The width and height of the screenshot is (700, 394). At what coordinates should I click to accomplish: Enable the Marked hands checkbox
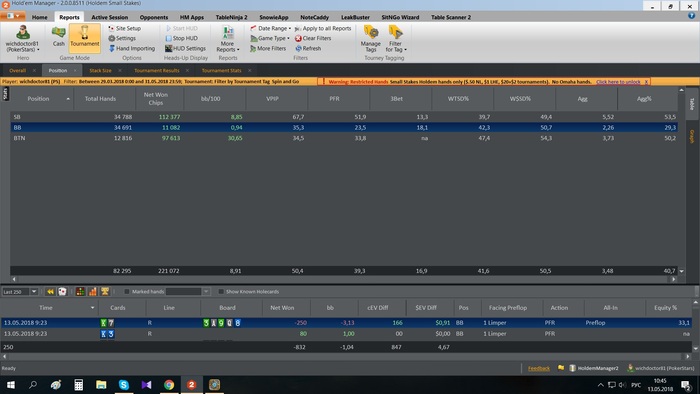pyautogui.click(x=127, y=291)
